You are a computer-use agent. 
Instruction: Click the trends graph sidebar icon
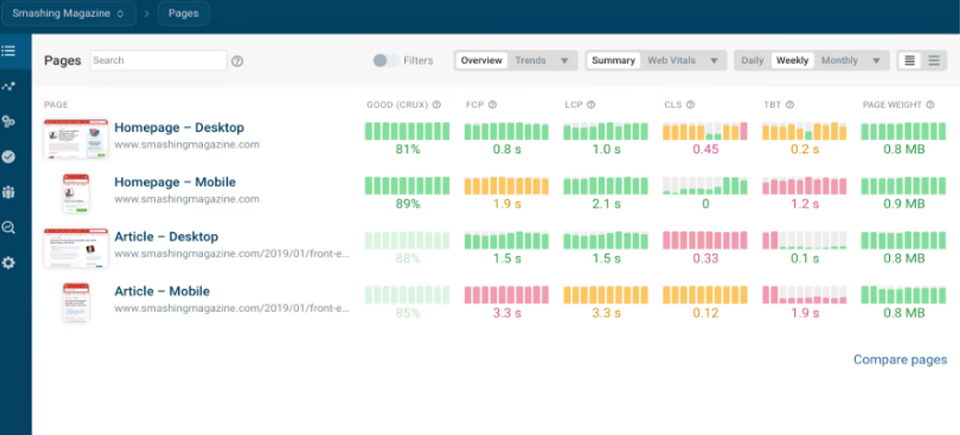click(9, 86)
